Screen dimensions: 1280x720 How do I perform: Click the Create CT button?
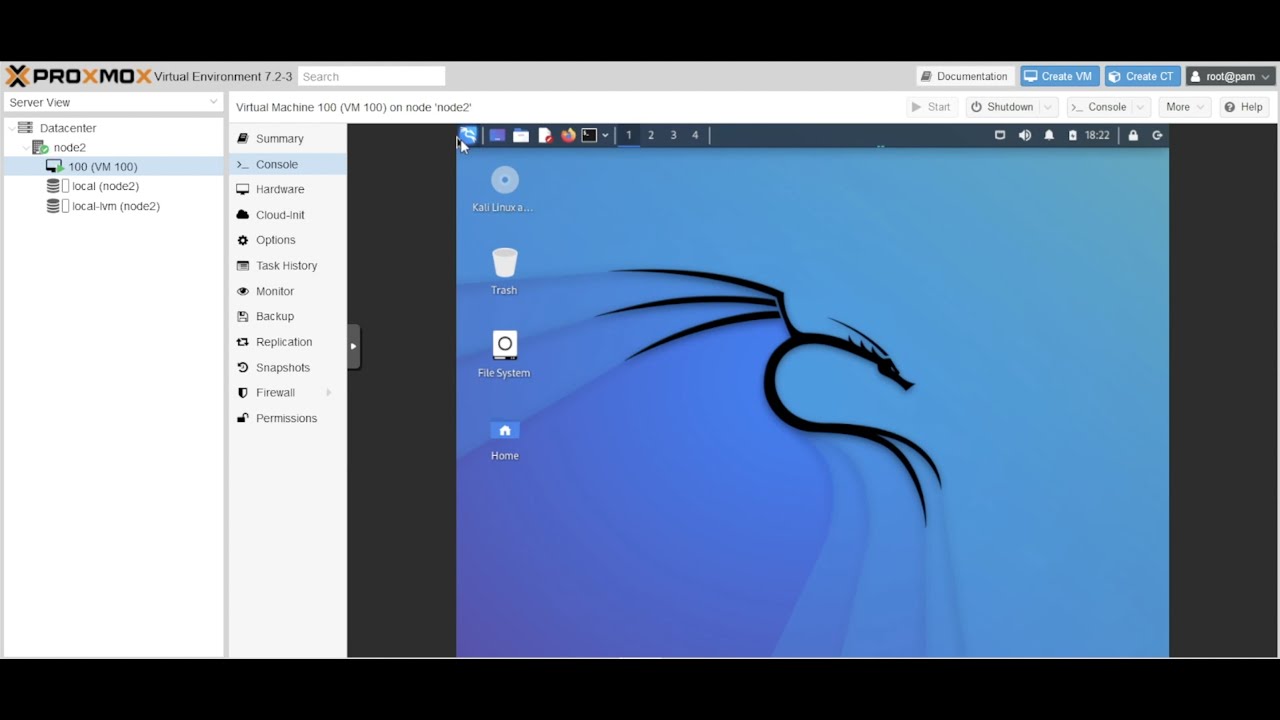coord(1142,76)
